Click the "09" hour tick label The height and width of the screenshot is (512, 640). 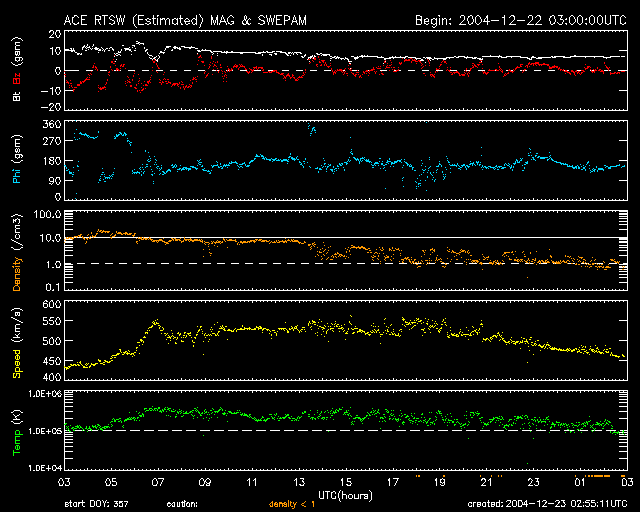(205, 482)
